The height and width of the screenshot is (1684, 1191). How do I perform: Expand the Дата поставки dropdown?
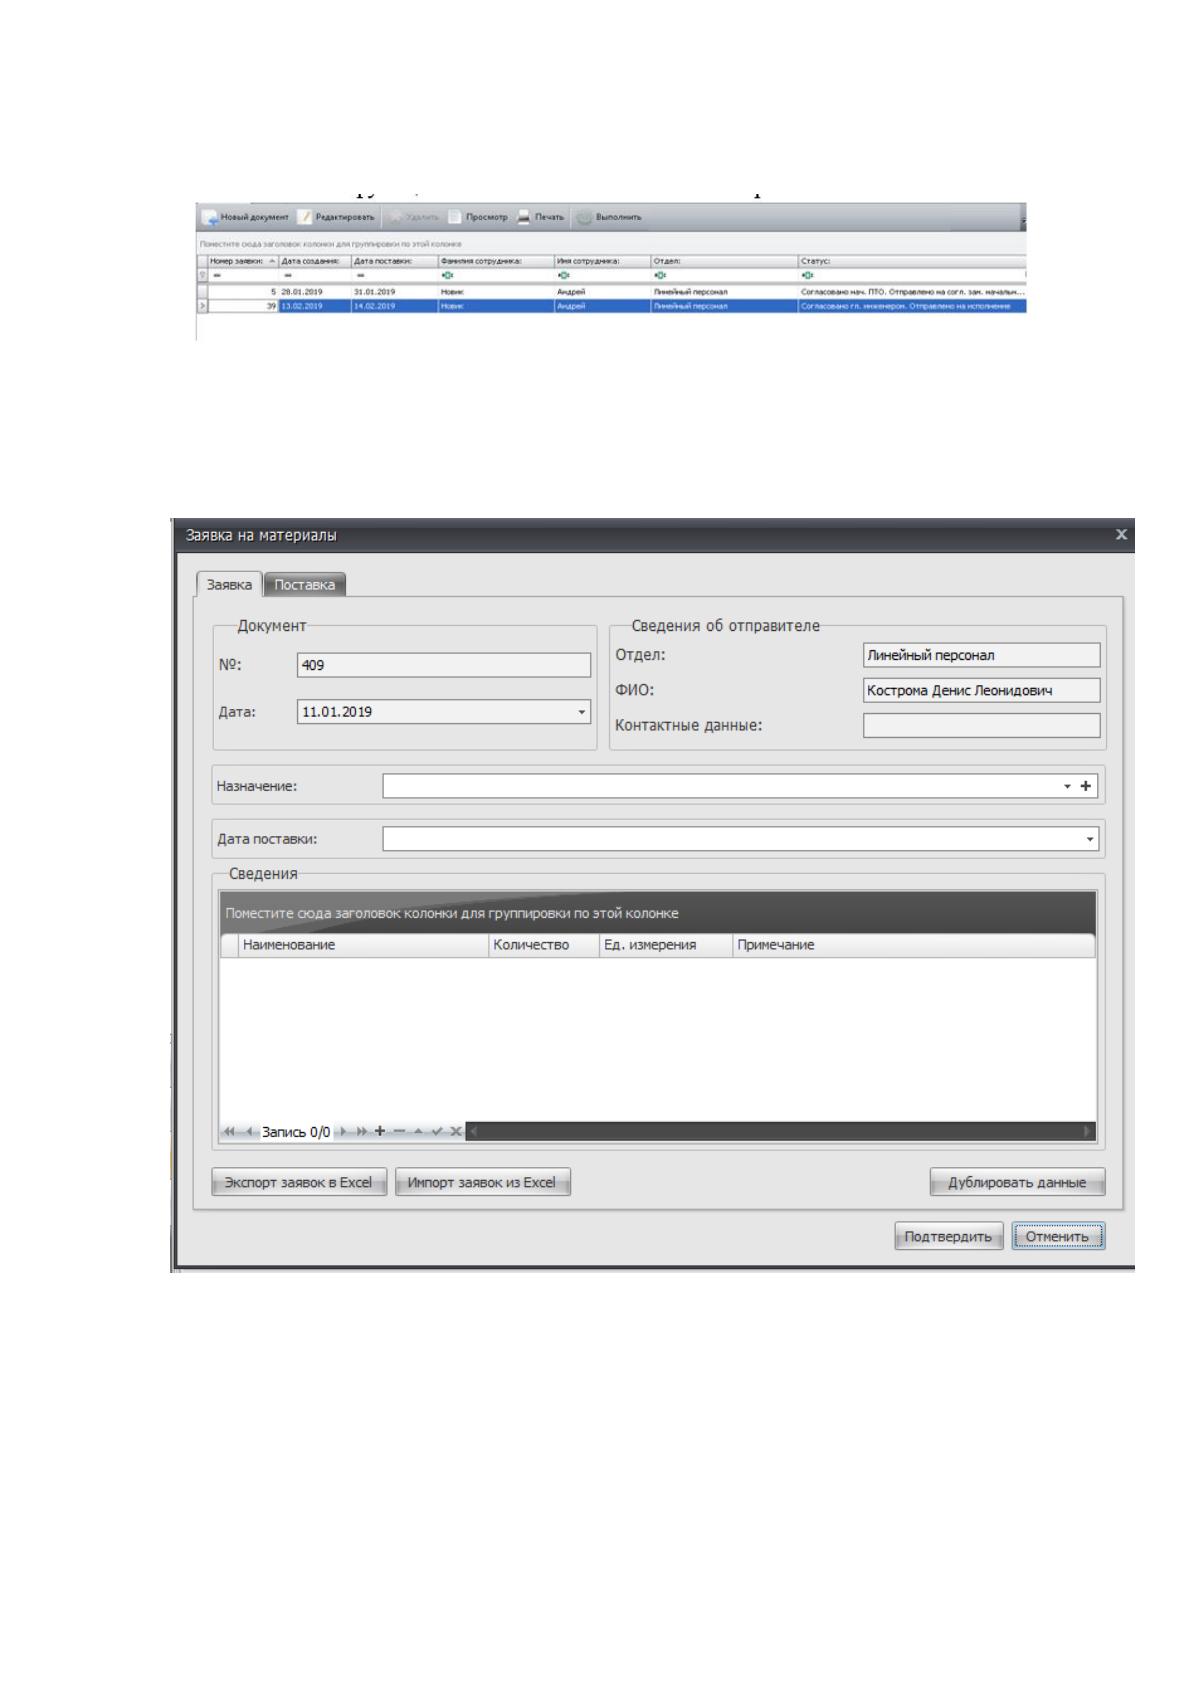(1090, 839)
